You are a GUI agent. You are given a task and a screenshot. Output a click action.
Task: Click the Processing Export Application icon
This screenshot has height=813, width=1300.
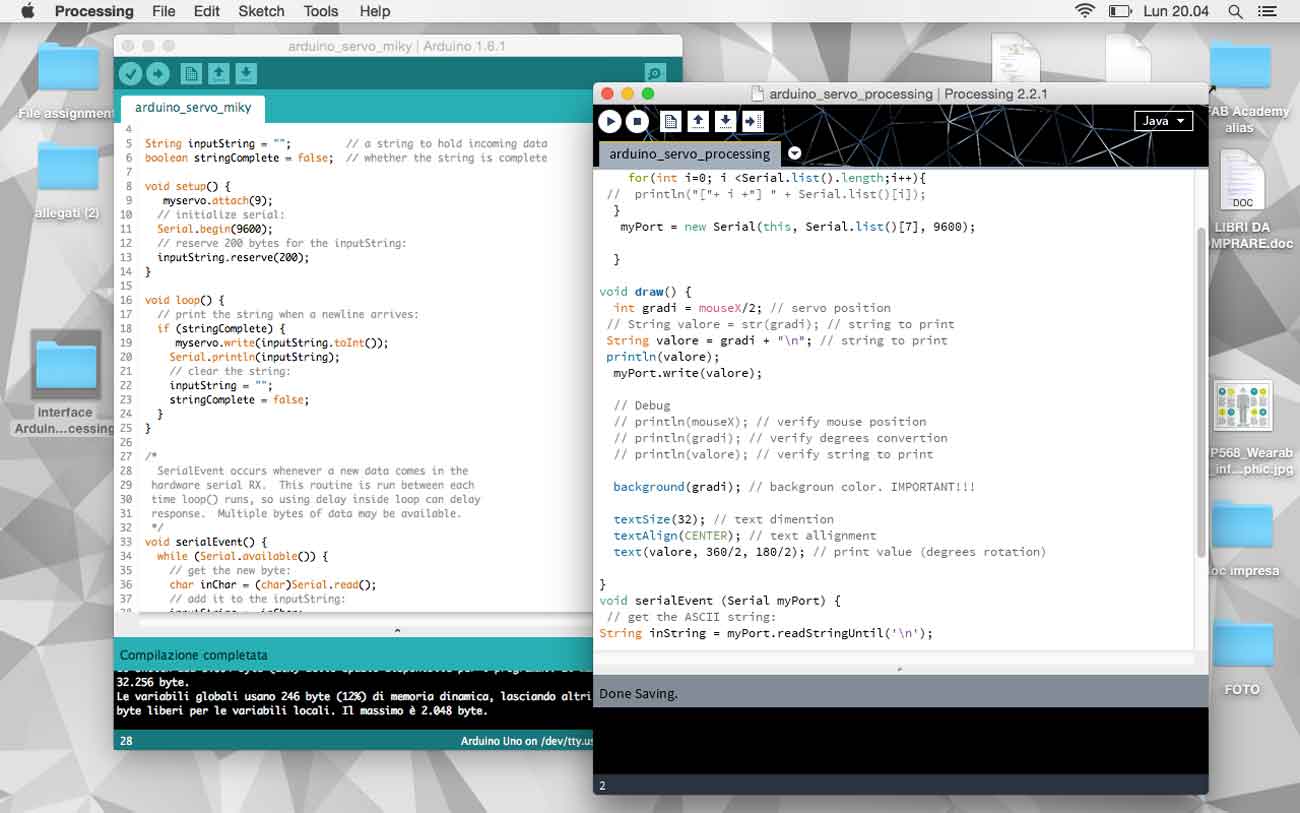[753, 121]
